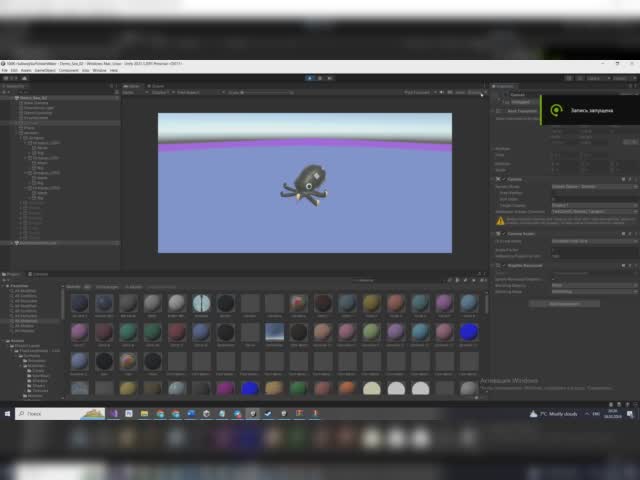Open the Layers dropdown in top toolbar

[599, 78]
